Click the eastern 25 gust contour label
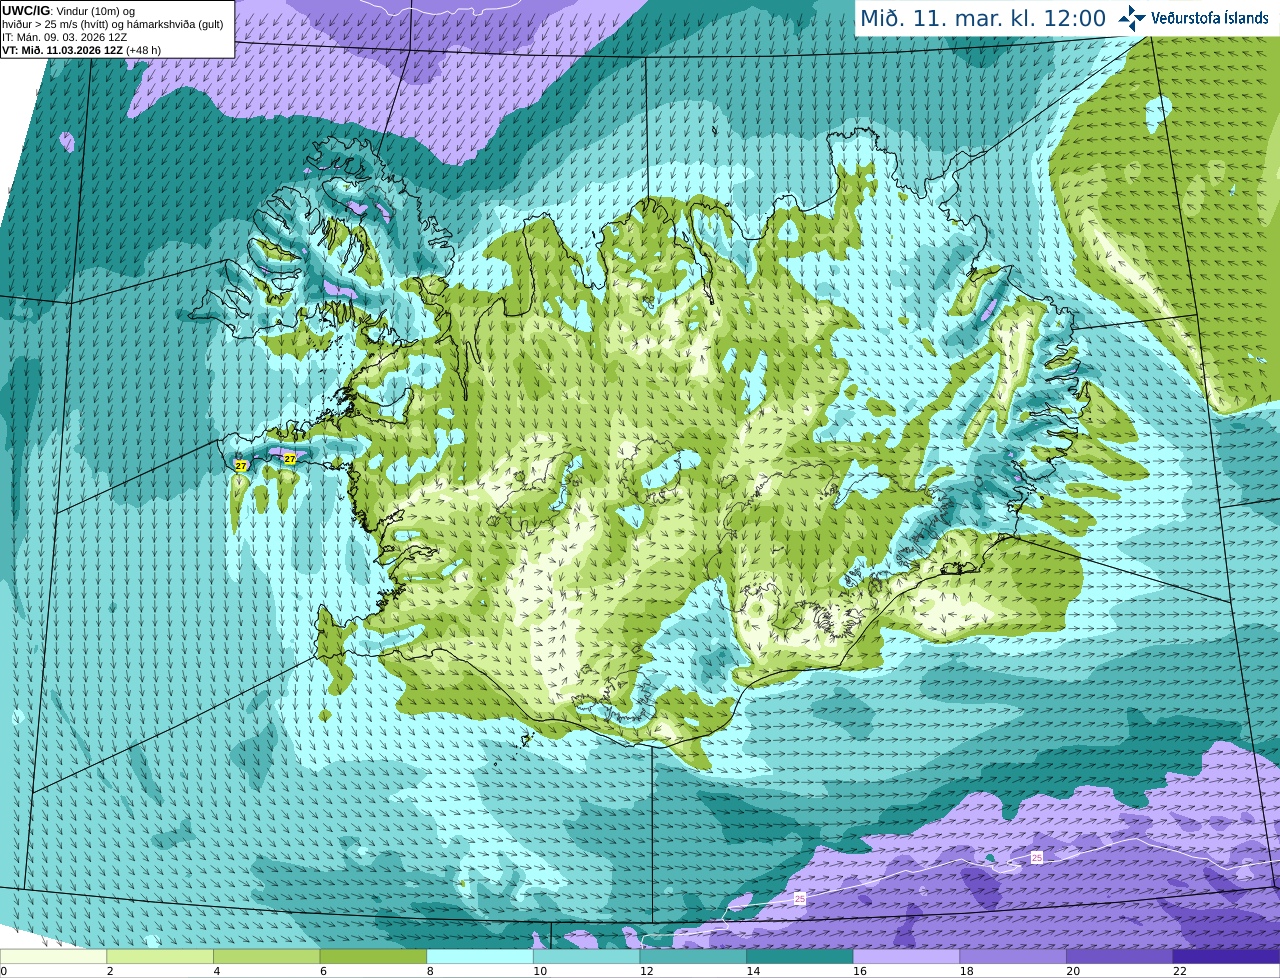 point(1037,858)
